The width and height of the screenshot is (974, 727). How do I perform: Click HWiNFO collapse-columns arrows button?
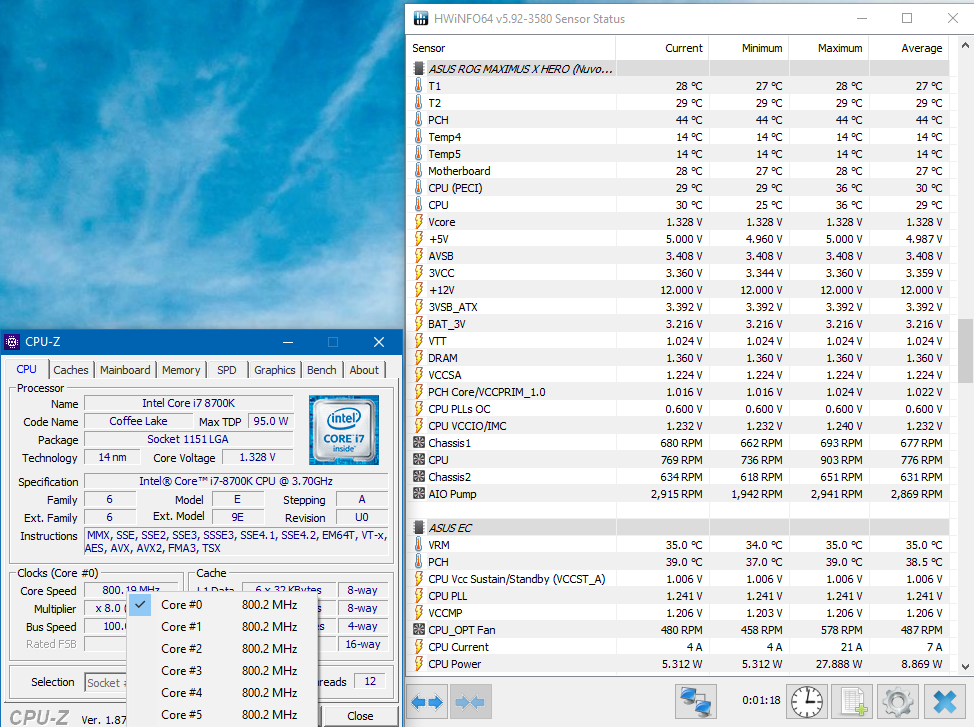tap(470, 702)
